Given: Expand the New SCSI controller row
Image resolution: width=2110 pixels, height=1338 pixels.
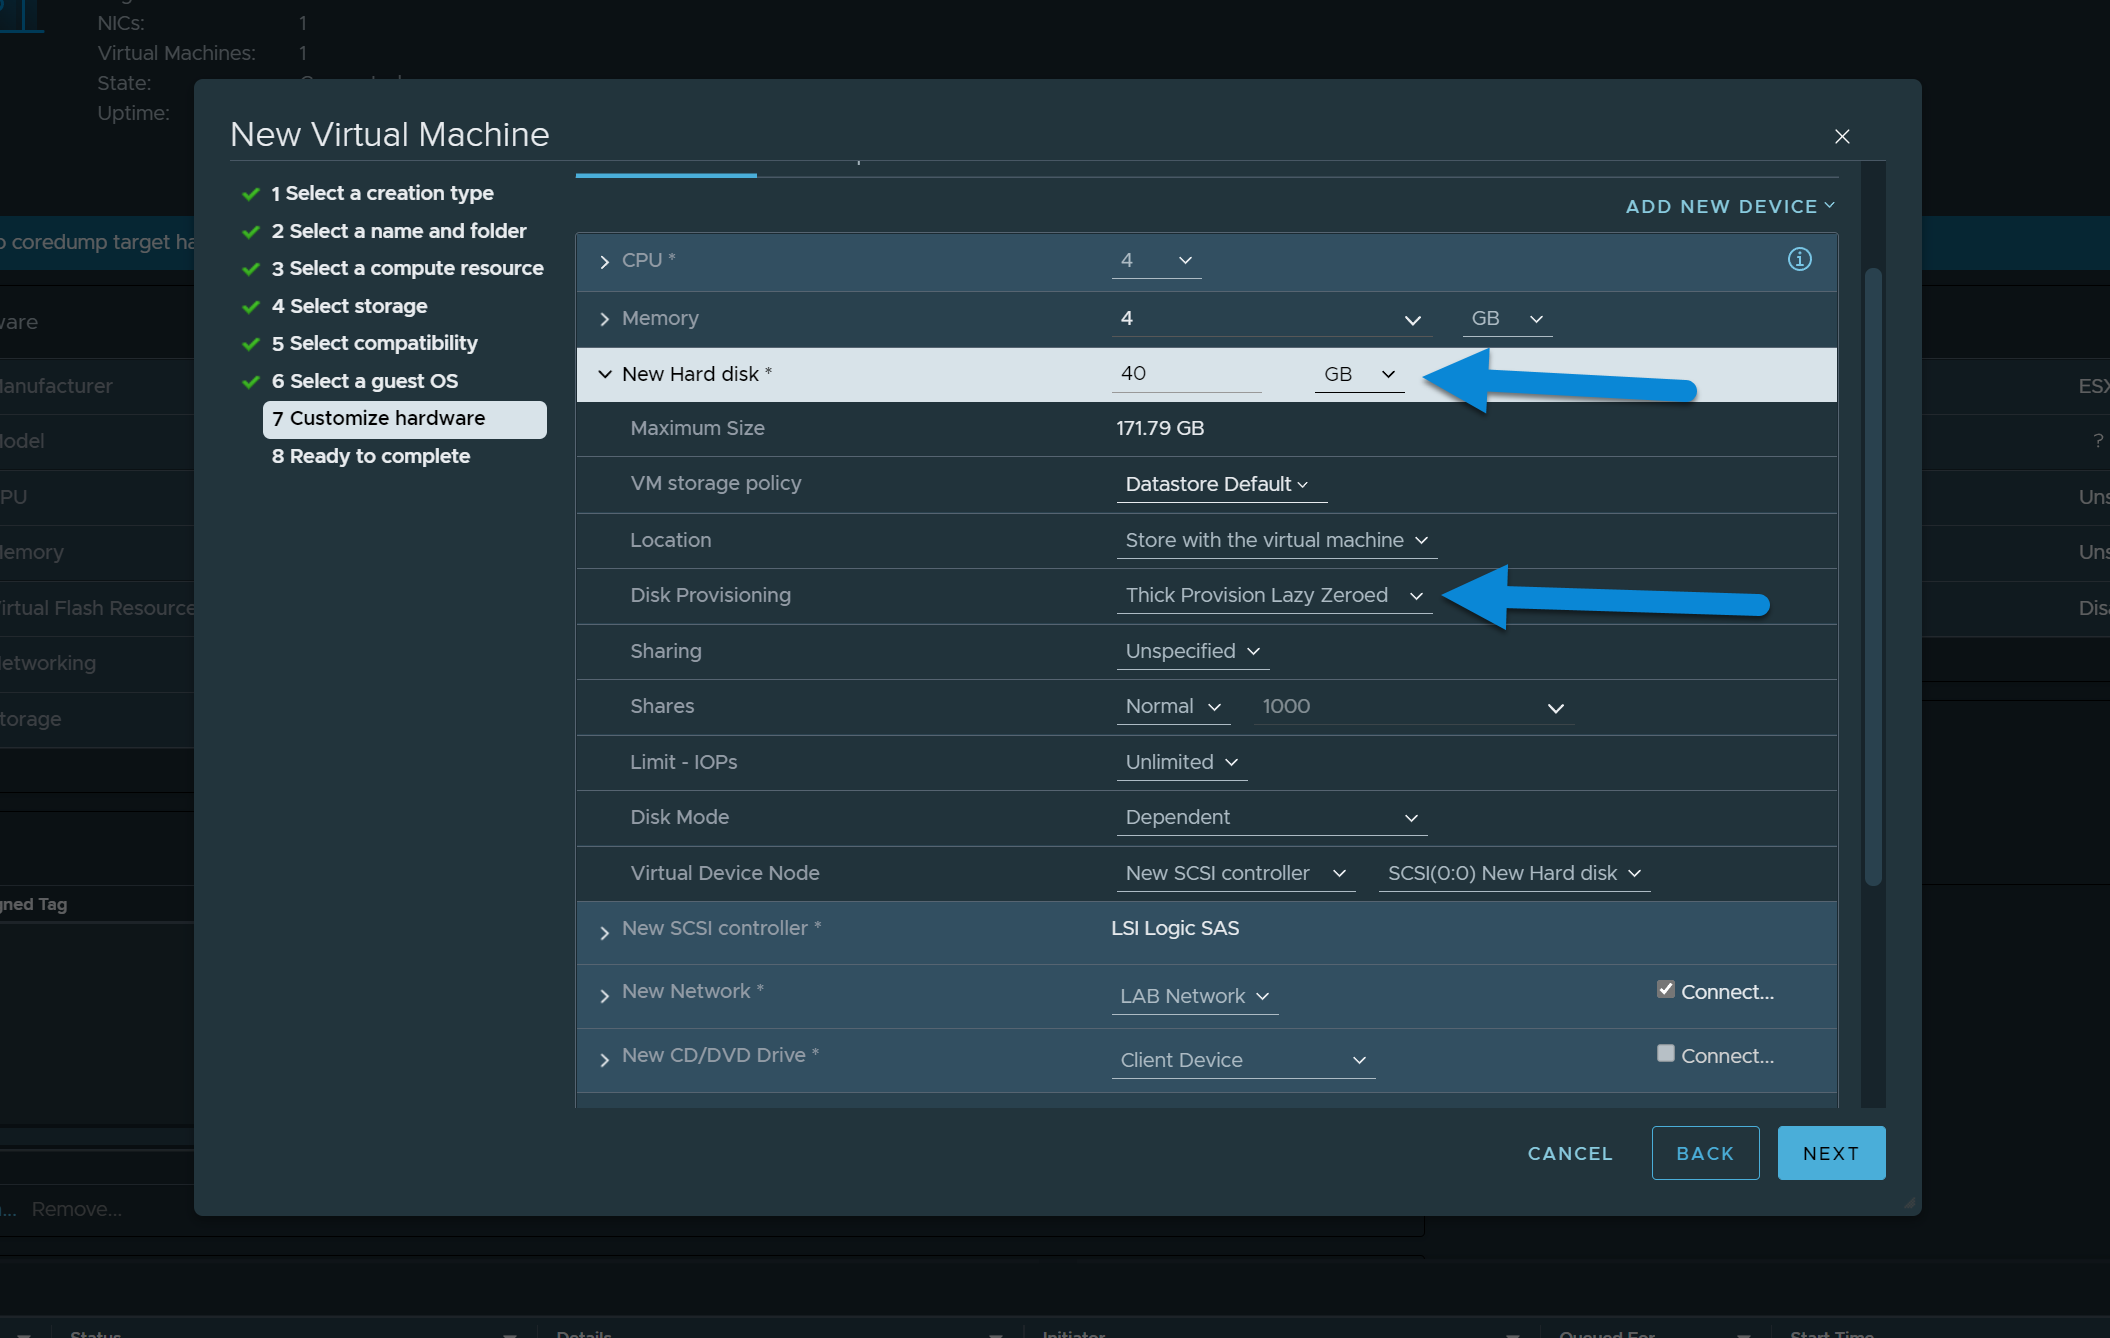Looking at the screenshot, I should coord(604,933).
